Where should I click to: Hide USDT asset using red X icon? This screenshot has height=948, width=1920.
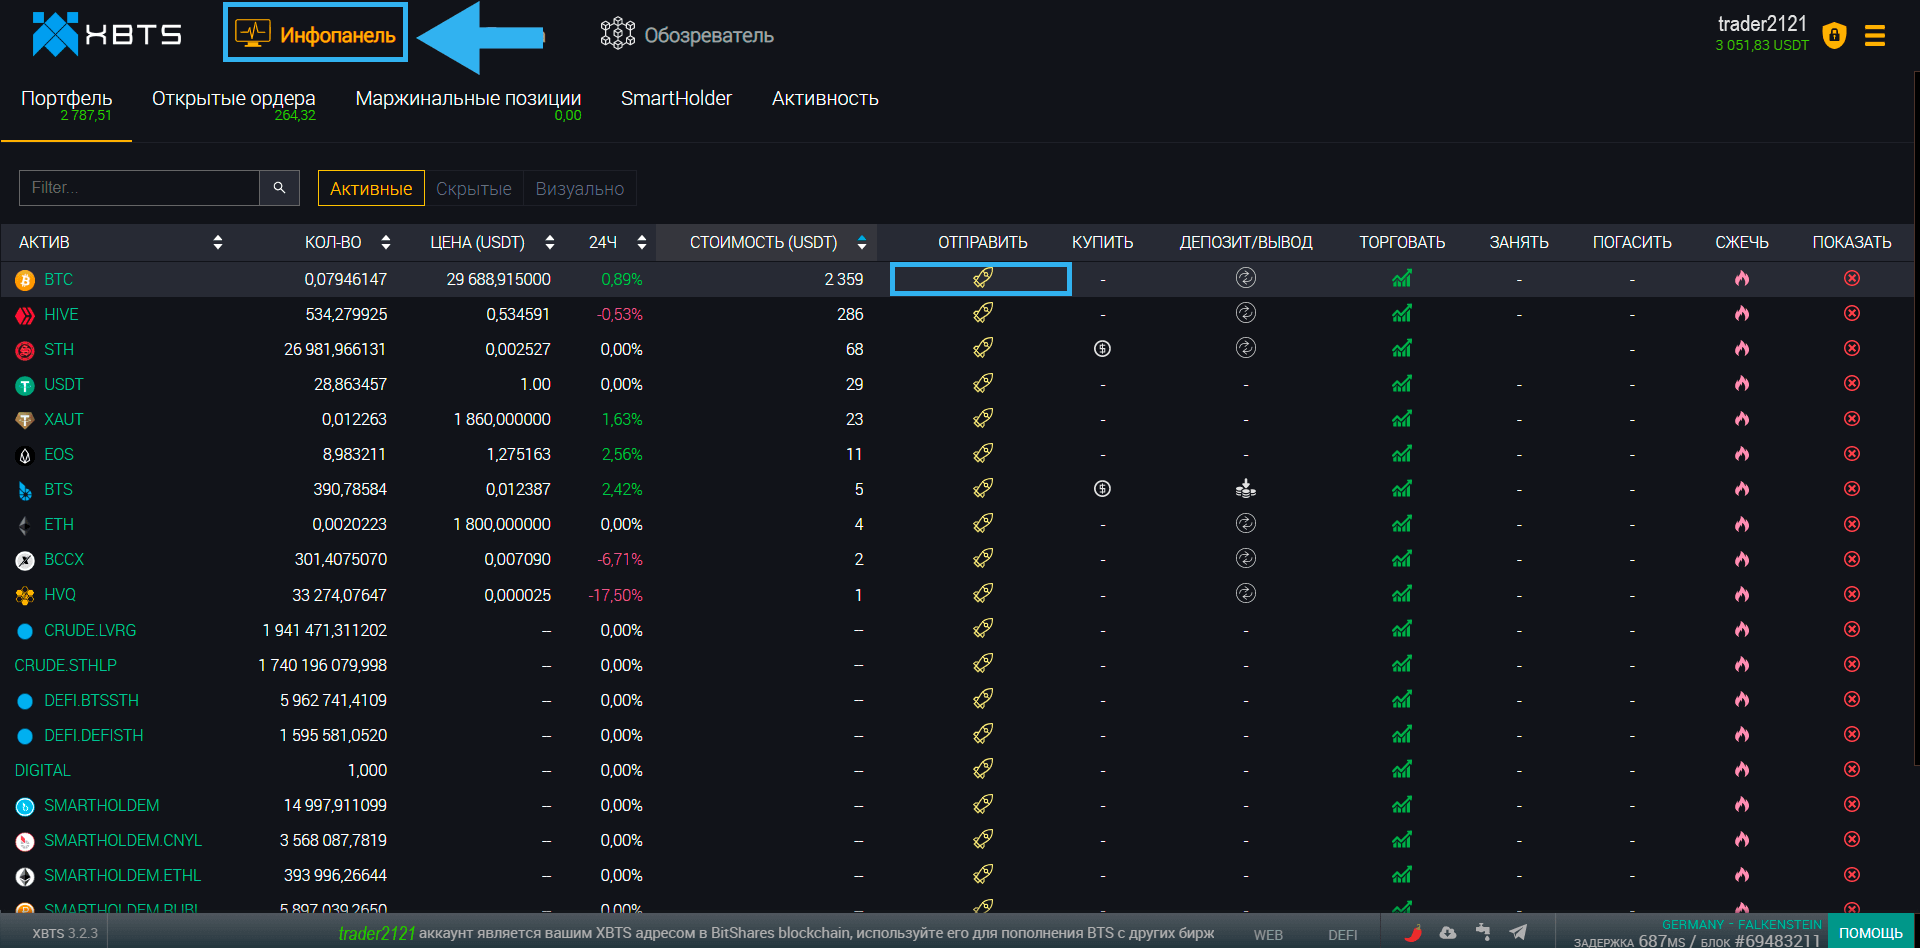click(x=1851, y=384)
